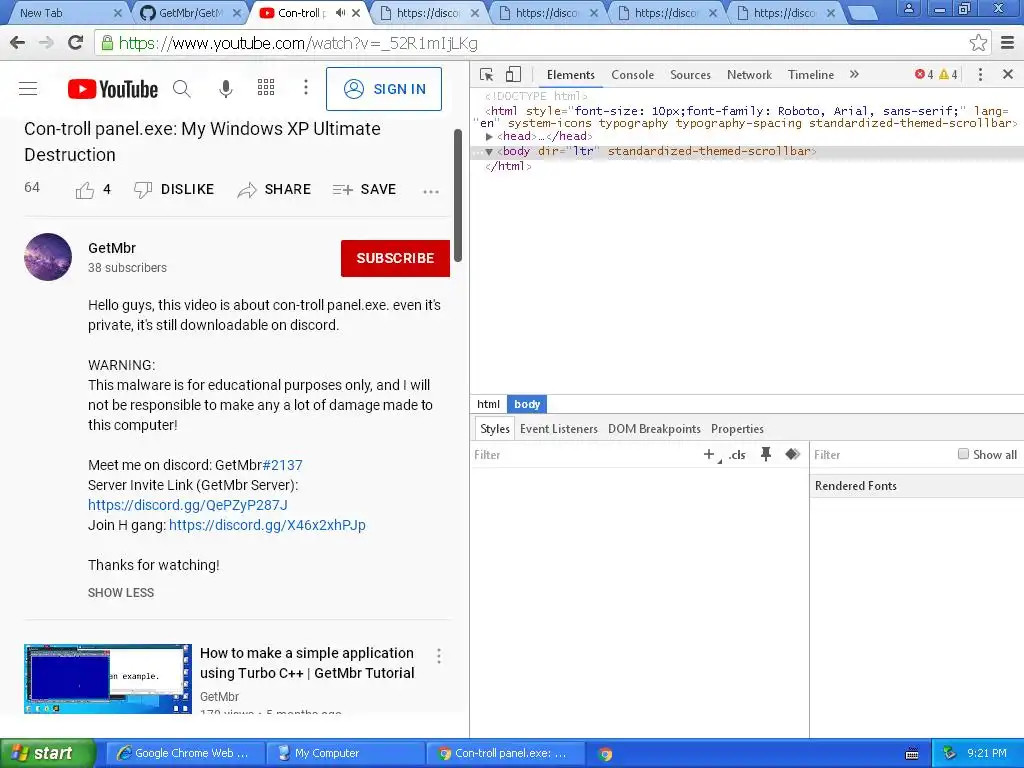Viewport: 1024px width, 768px height.
Task: Open the Turbo C++ tutorial thumbnail
Action: tap(108, 679)
